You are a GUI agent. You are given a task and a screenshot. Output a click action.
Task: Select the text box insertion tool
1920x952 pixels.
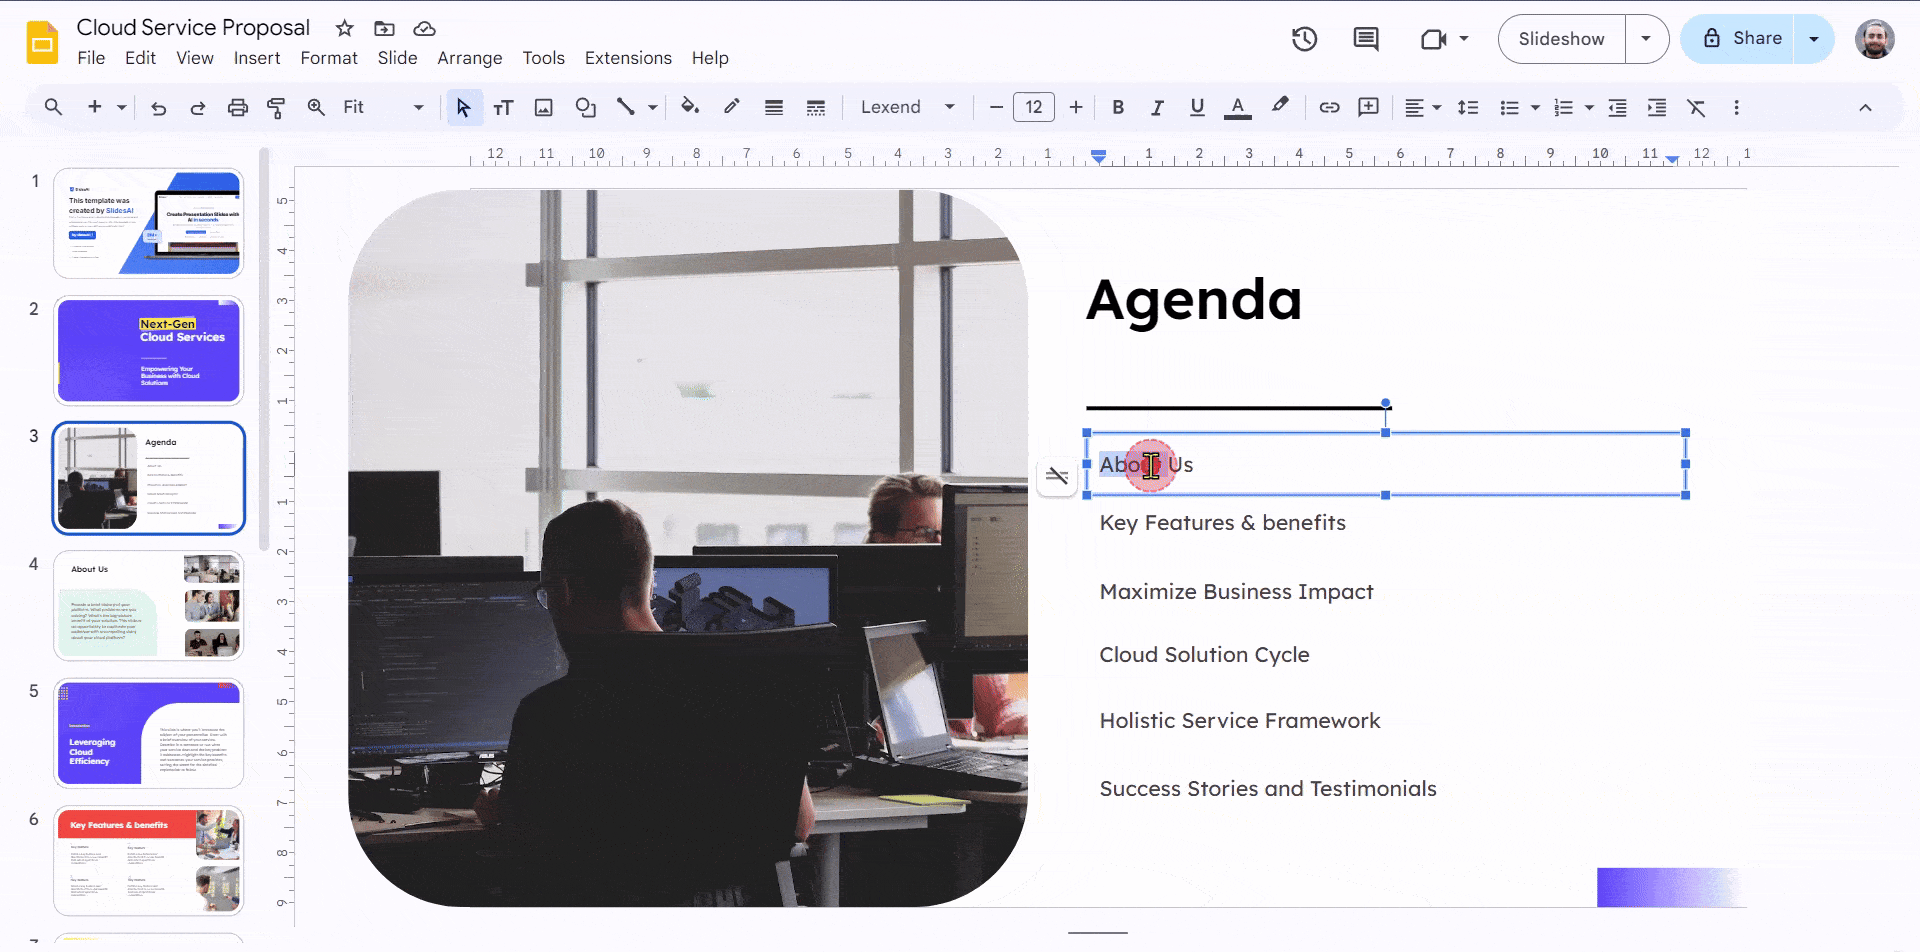coord(504,107)
